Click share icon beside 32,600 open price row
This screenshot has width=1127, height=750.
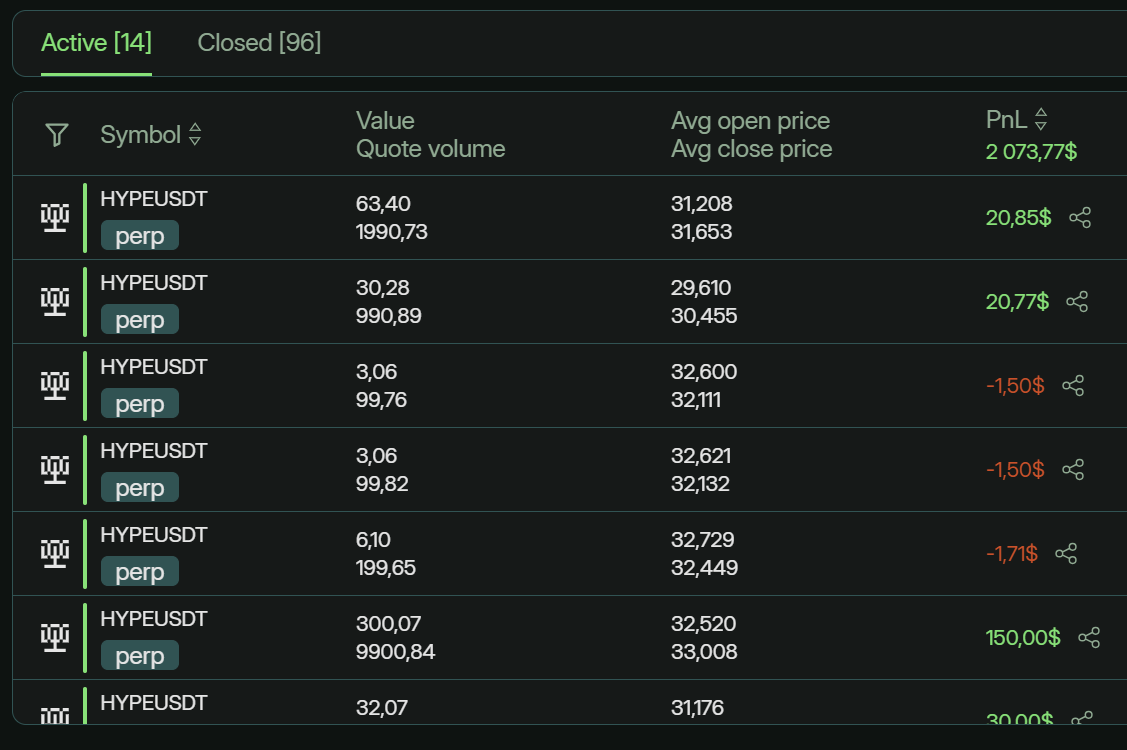(1073, 386)
